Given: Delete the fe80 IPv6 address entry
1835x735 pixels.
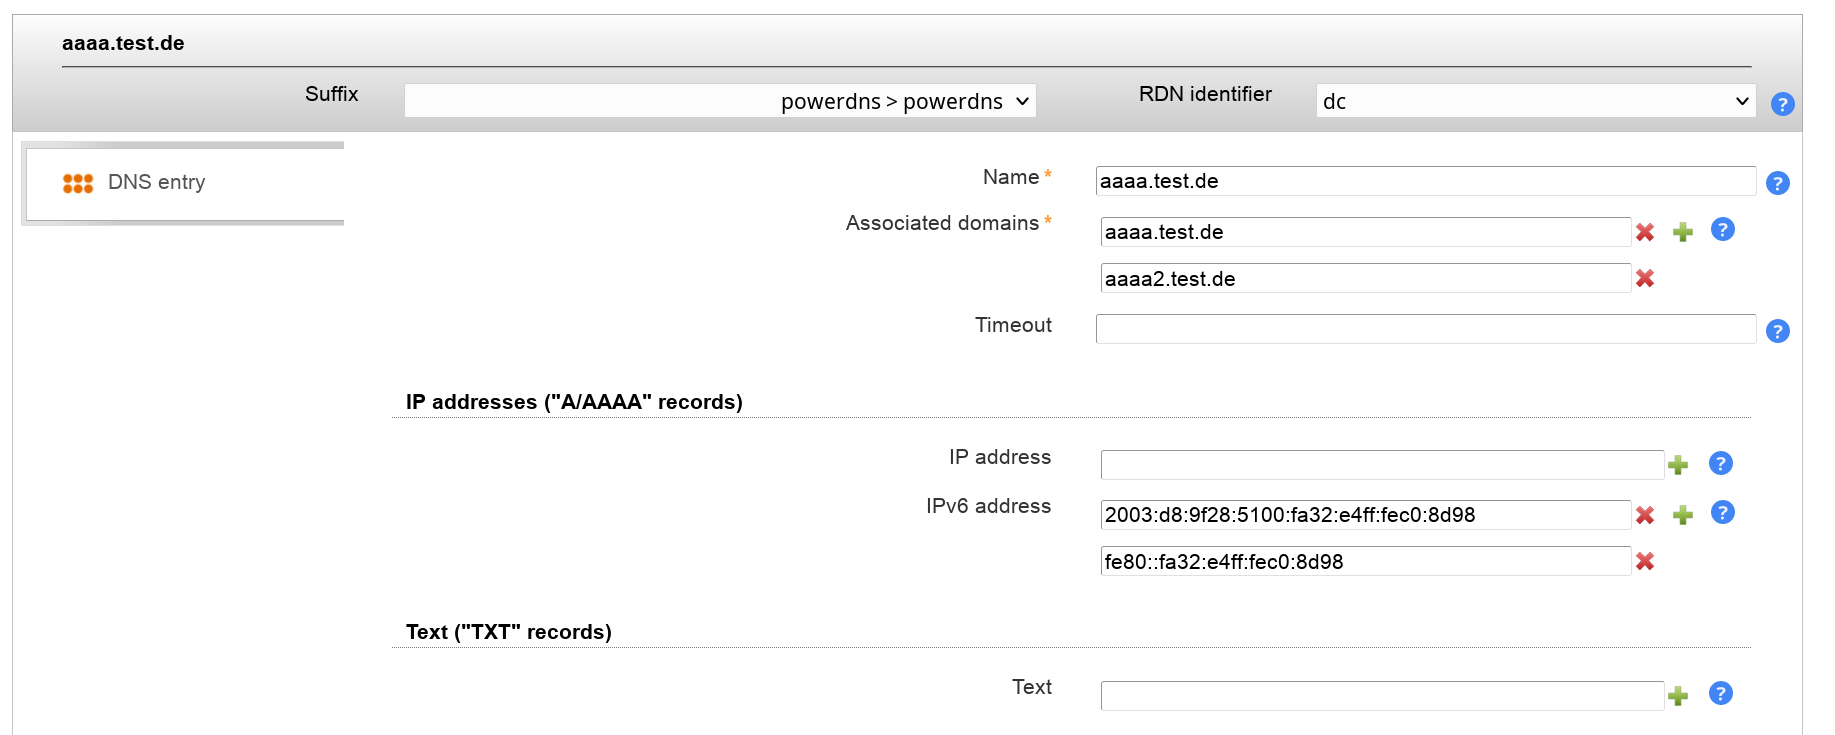Looking at the screenshot, I should click(x=1644, y=562).
